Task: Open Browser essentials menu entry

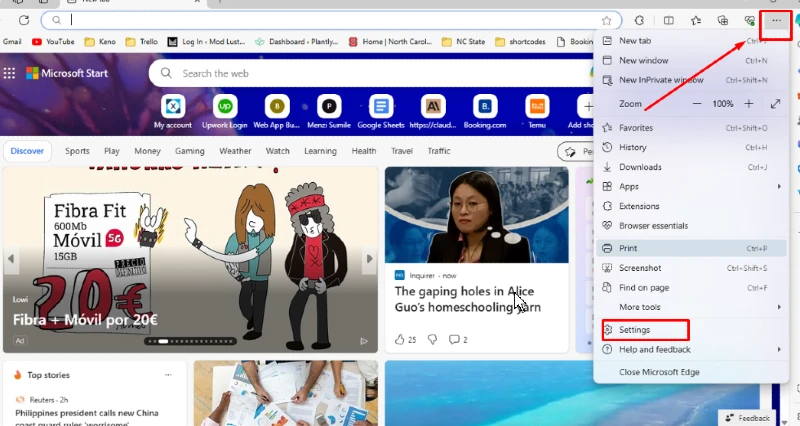Action: [691, 225]
